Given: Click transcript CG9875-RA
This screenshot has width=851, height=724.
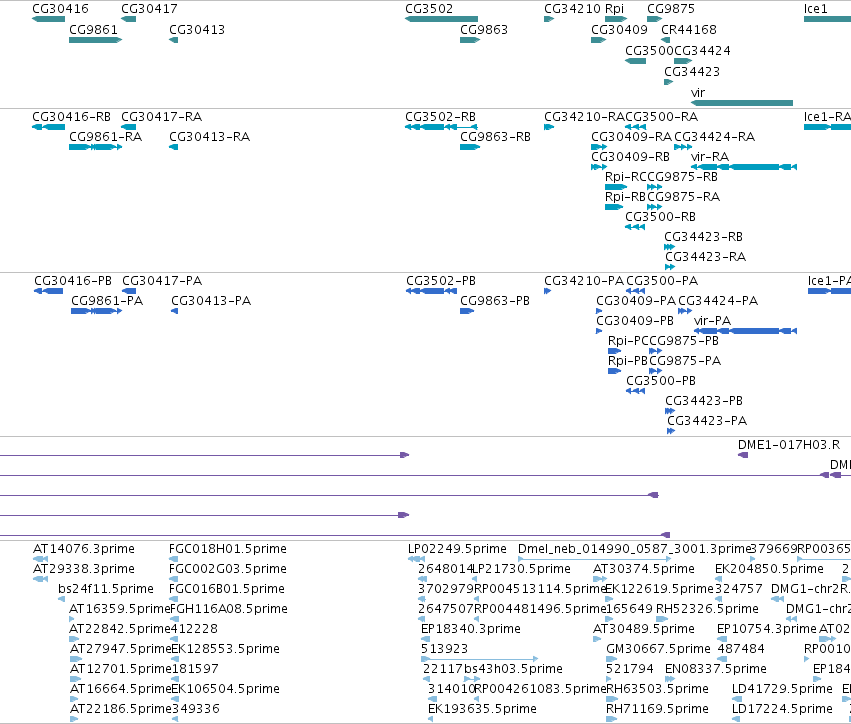Looking at the screenshot, I should click(683, 197).
